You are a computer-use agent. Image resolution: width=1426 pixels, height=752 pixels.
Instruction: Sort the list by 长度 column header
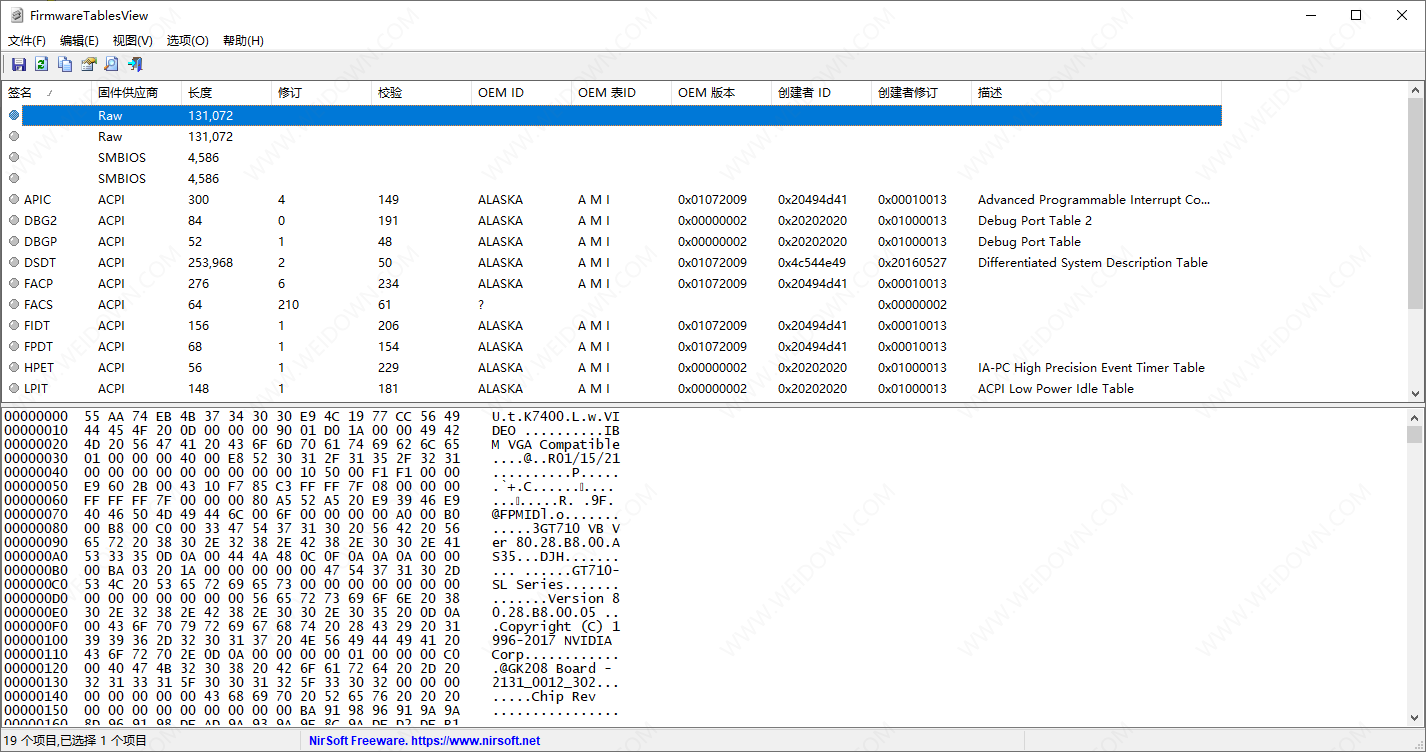(x=200, y=93)
